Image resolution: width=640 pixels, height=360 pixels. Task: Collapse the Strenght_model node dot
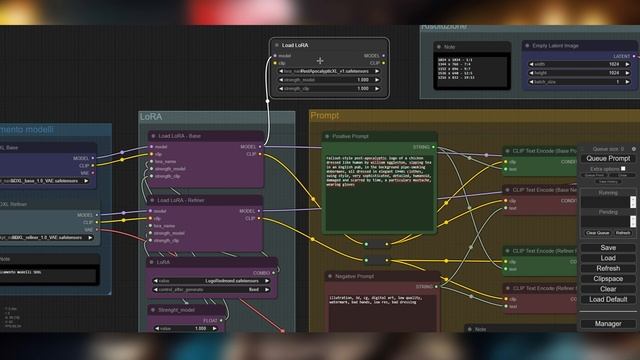pyautogui.click(x=153, y=310)
